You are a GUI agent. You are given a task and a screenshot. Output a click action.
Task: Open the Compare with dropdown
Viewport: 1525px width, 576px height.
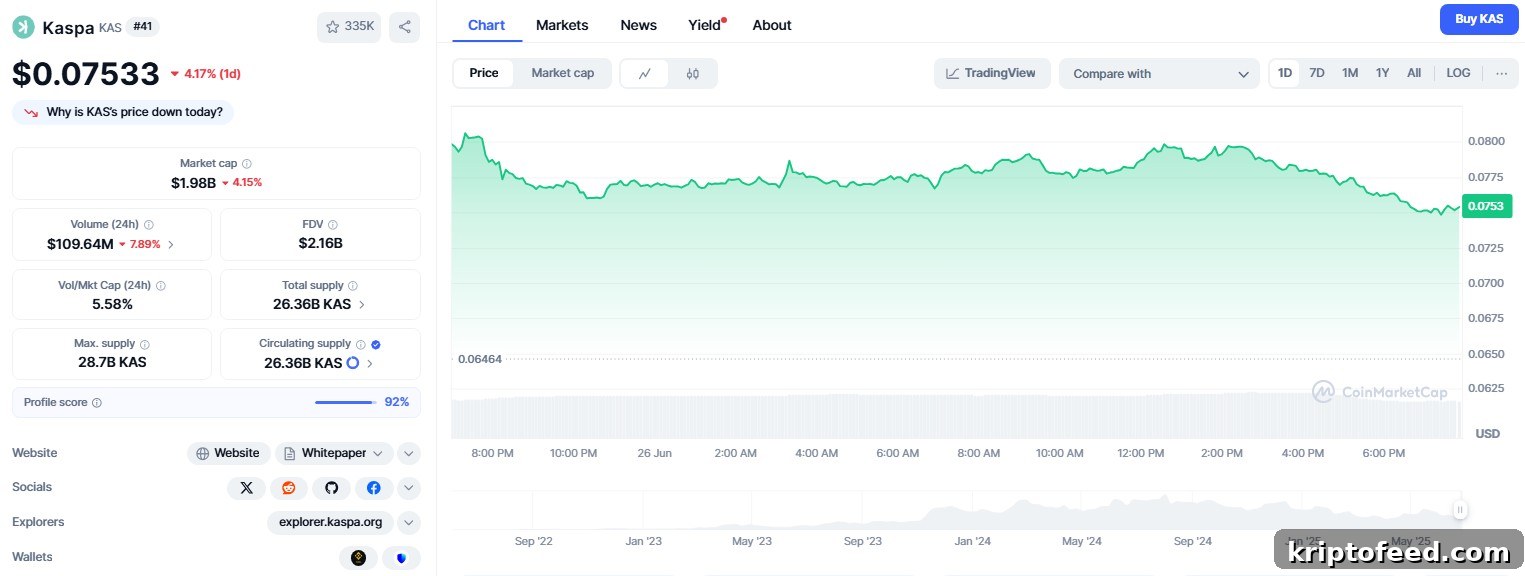(x=1159, y=74)
